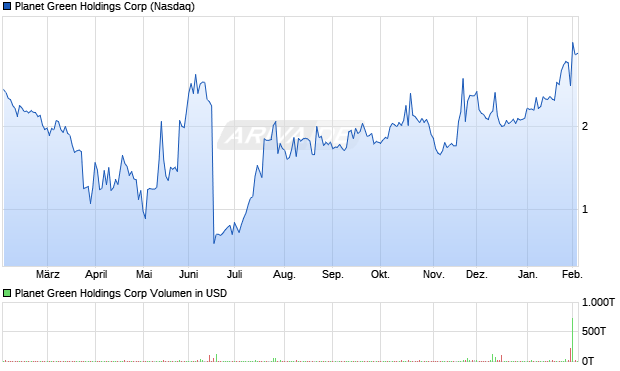Image resolution: width=620 pixels, height=371 pixels.
Task: Click the price peak at the start of February
Action: (x=573, y=43)
